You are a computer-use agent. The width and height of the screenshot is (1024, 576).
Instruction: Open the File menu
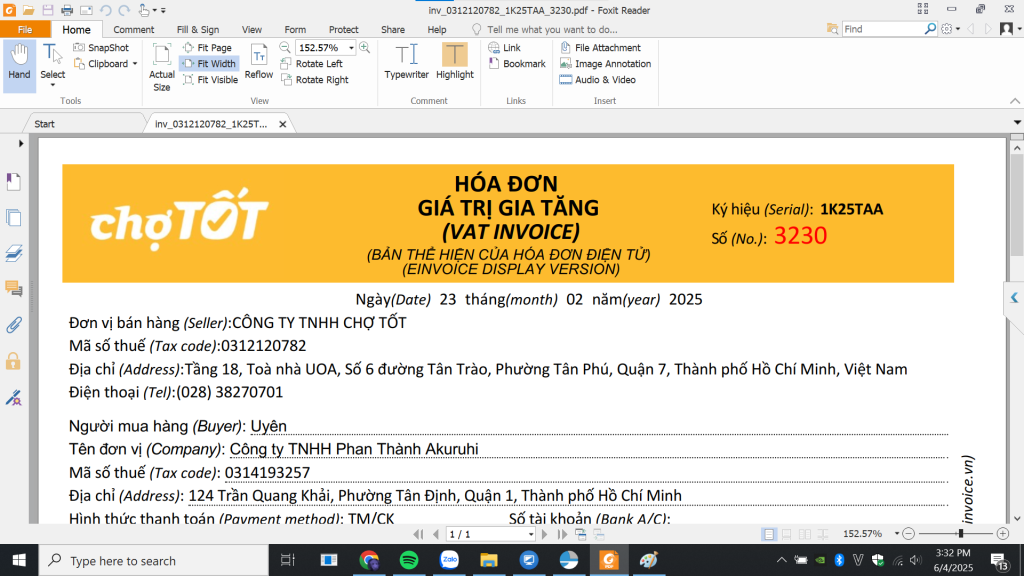click(x=25, y=29)
